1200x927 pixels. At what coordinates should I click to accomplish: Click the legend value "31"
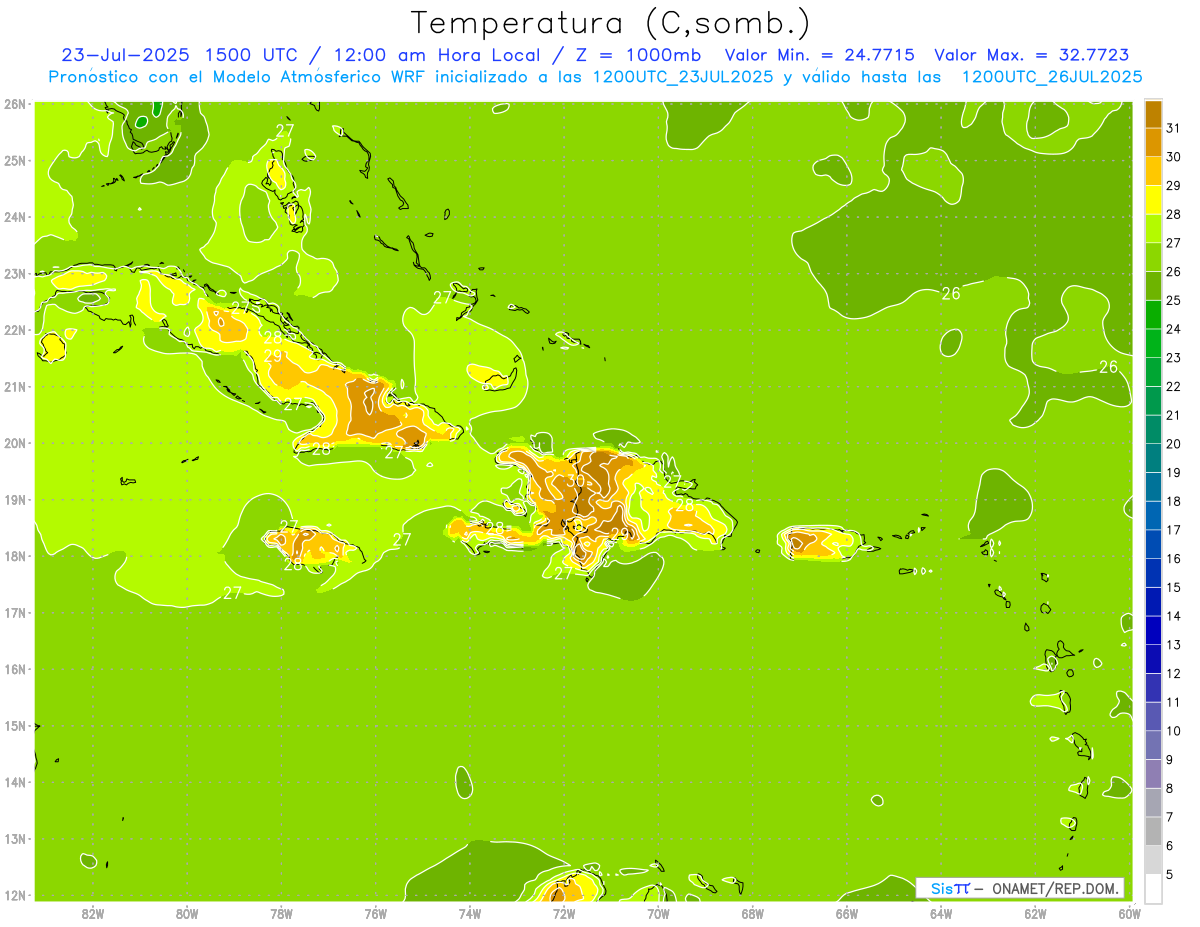point(1173,128)
